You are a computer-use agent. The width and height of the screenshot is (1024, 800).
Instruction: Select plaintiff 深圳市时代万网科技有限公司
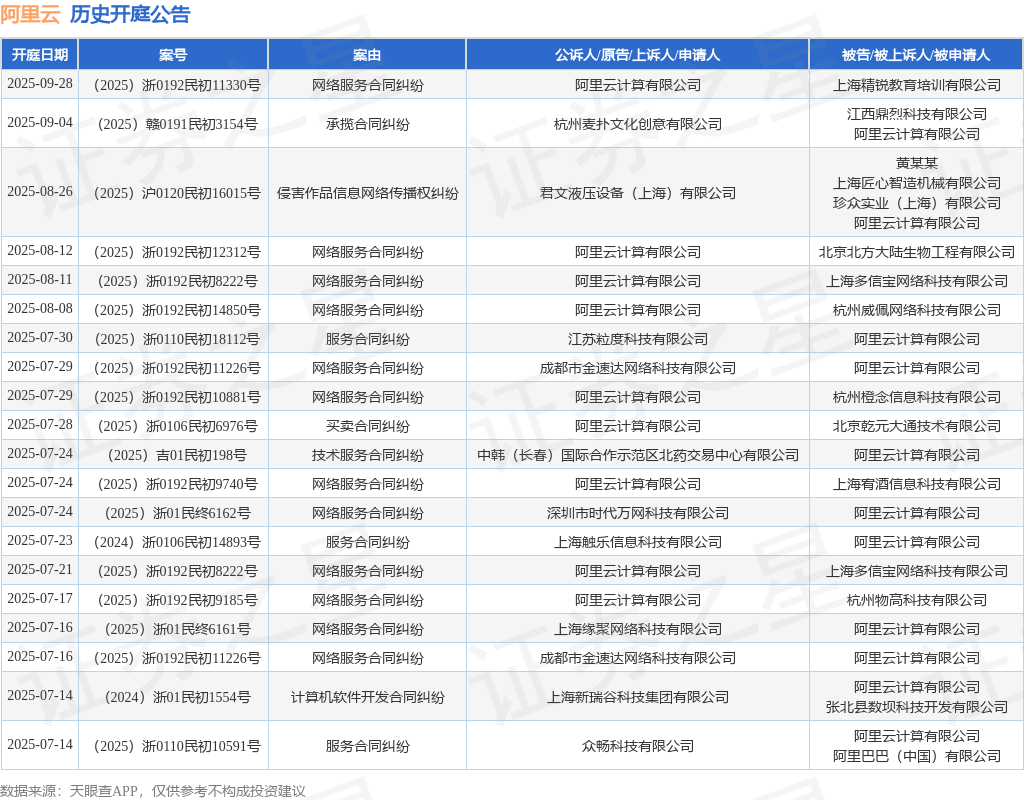click(x=637, y=513)
